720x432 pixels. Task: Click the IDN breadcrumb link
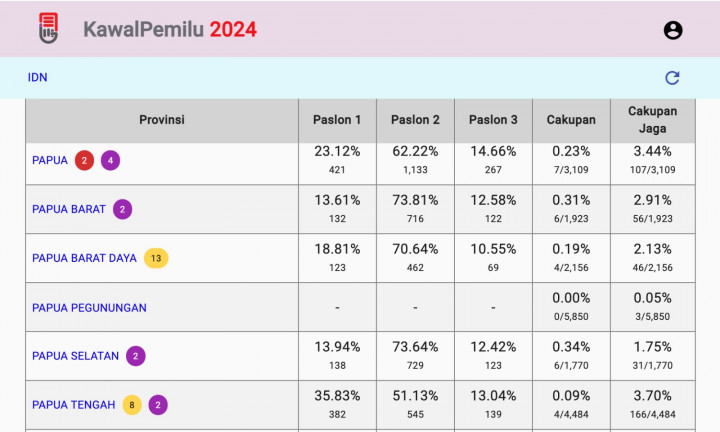(37, 78)
